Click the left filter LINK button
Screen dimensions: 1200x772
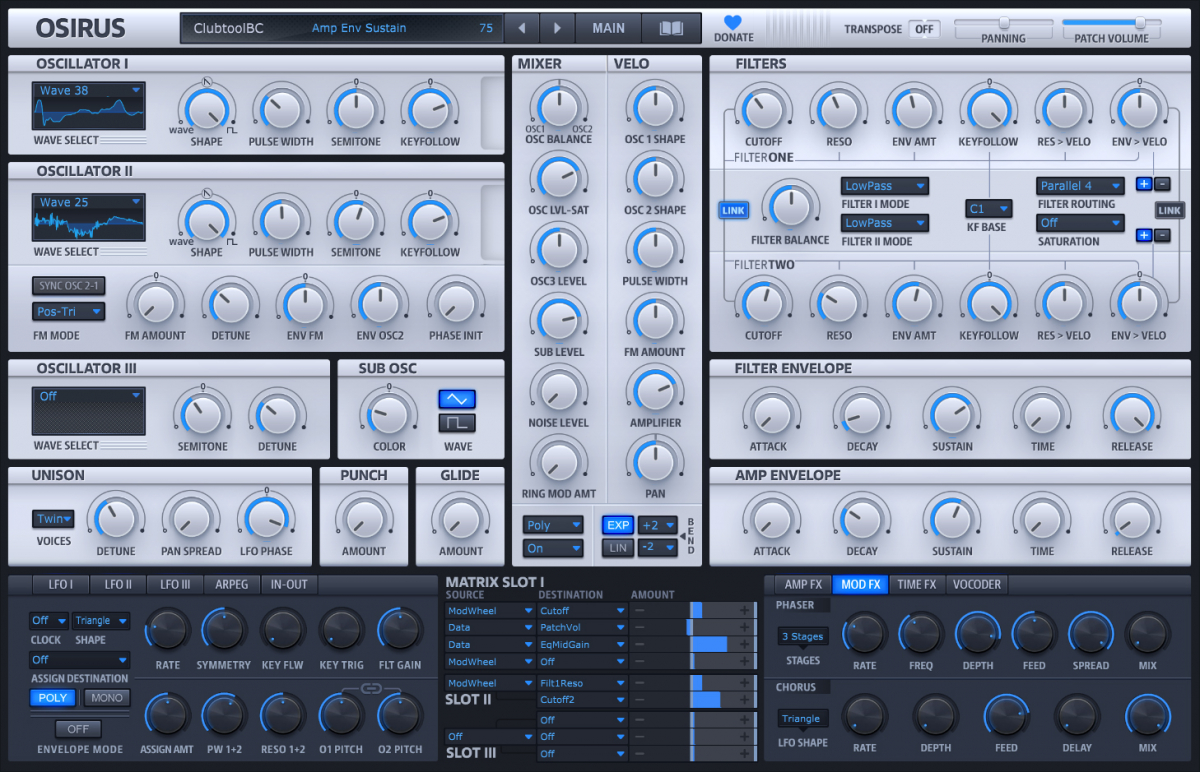pyautogui.click(x=733, y=210)
